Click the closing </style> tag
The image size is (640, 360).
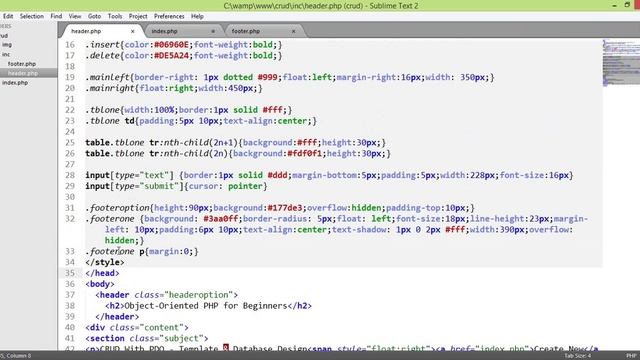click(x=104, y=262)
